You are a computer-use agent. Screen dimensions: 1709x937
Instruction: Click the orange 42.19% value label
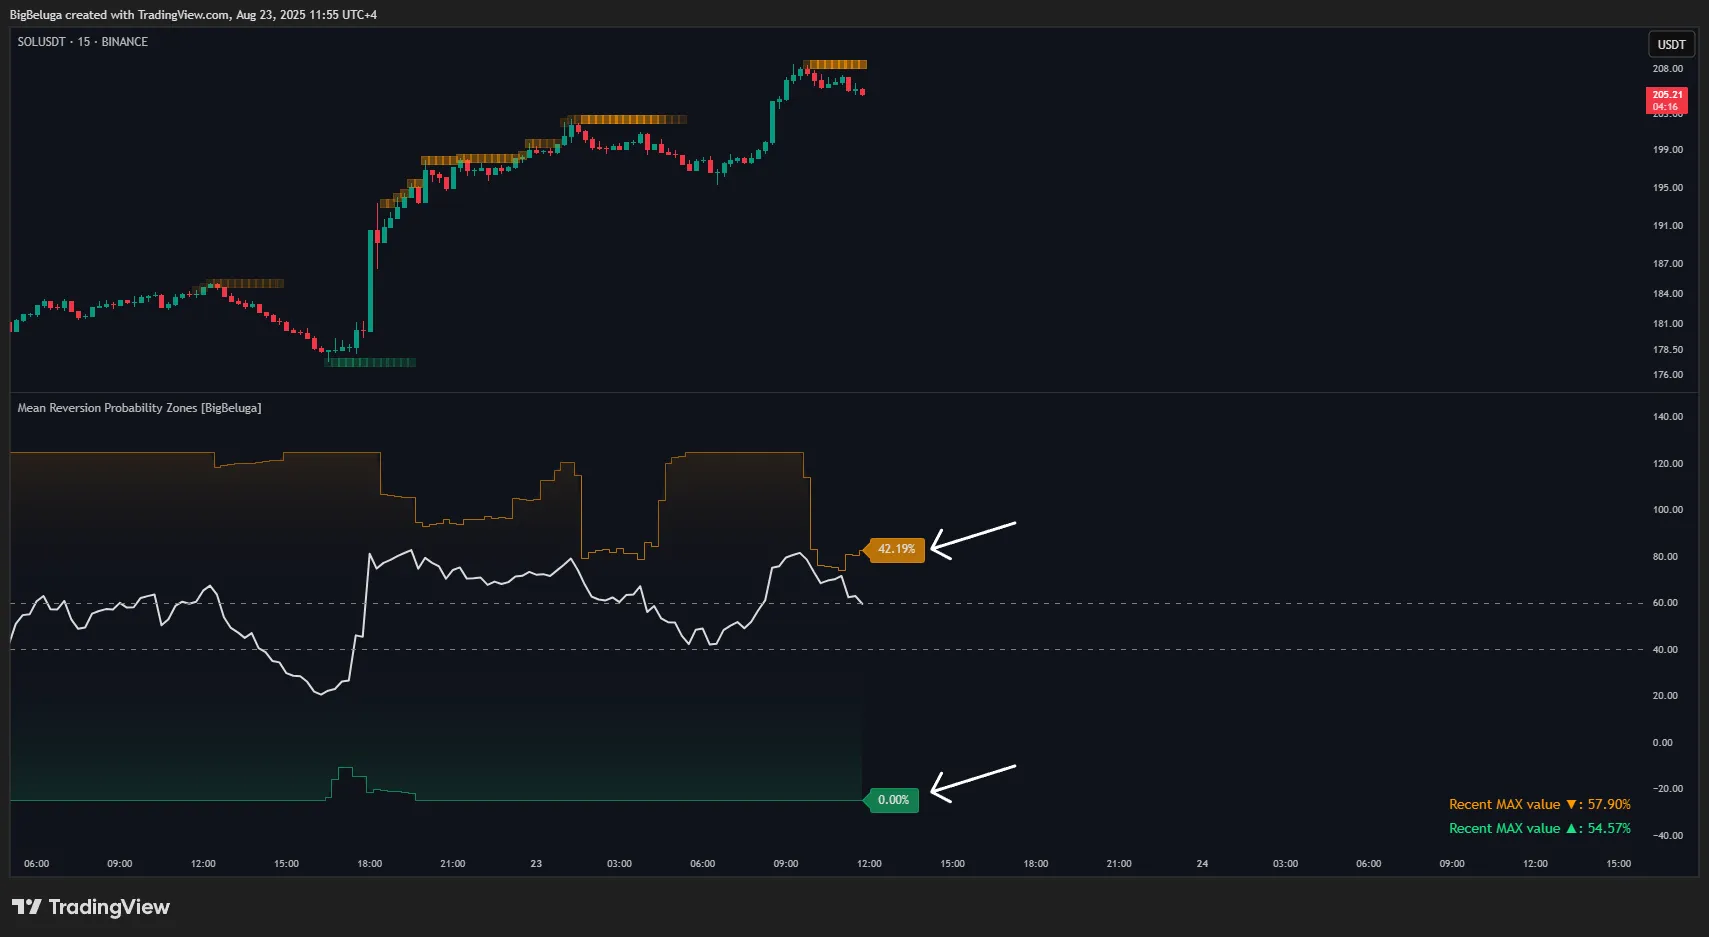coord(895,549)
